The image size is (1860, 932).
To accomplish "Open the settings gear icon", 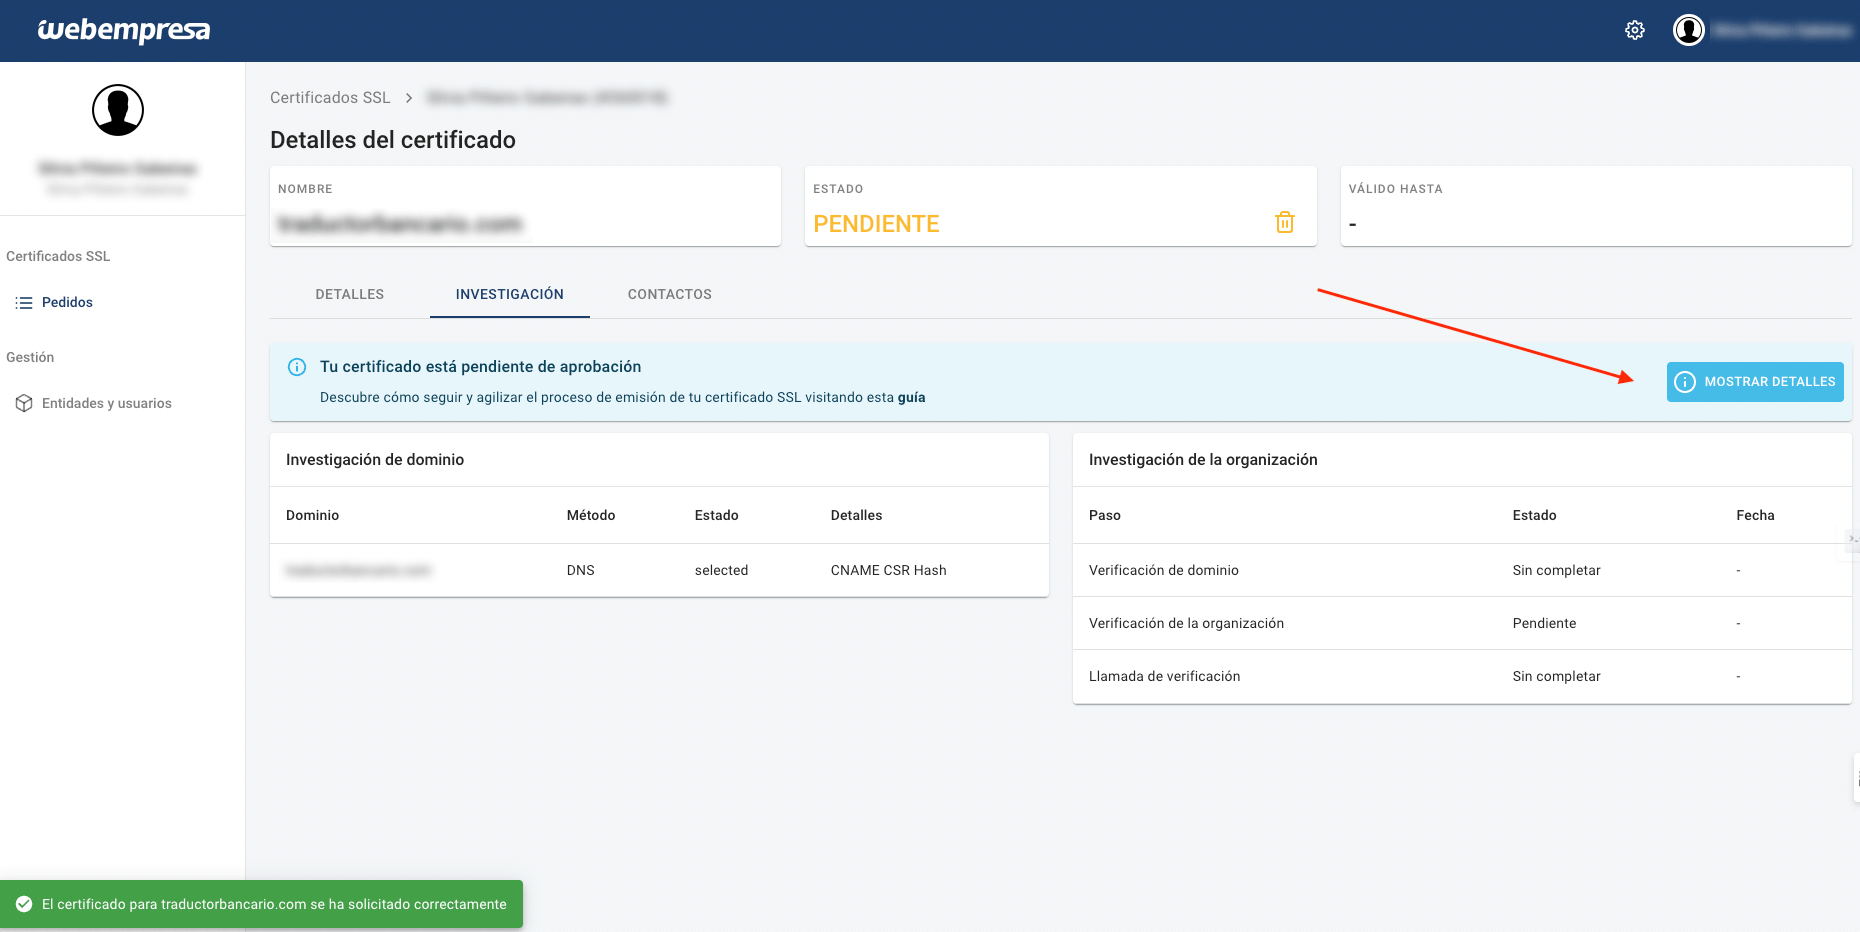I will click(1635, 30).
